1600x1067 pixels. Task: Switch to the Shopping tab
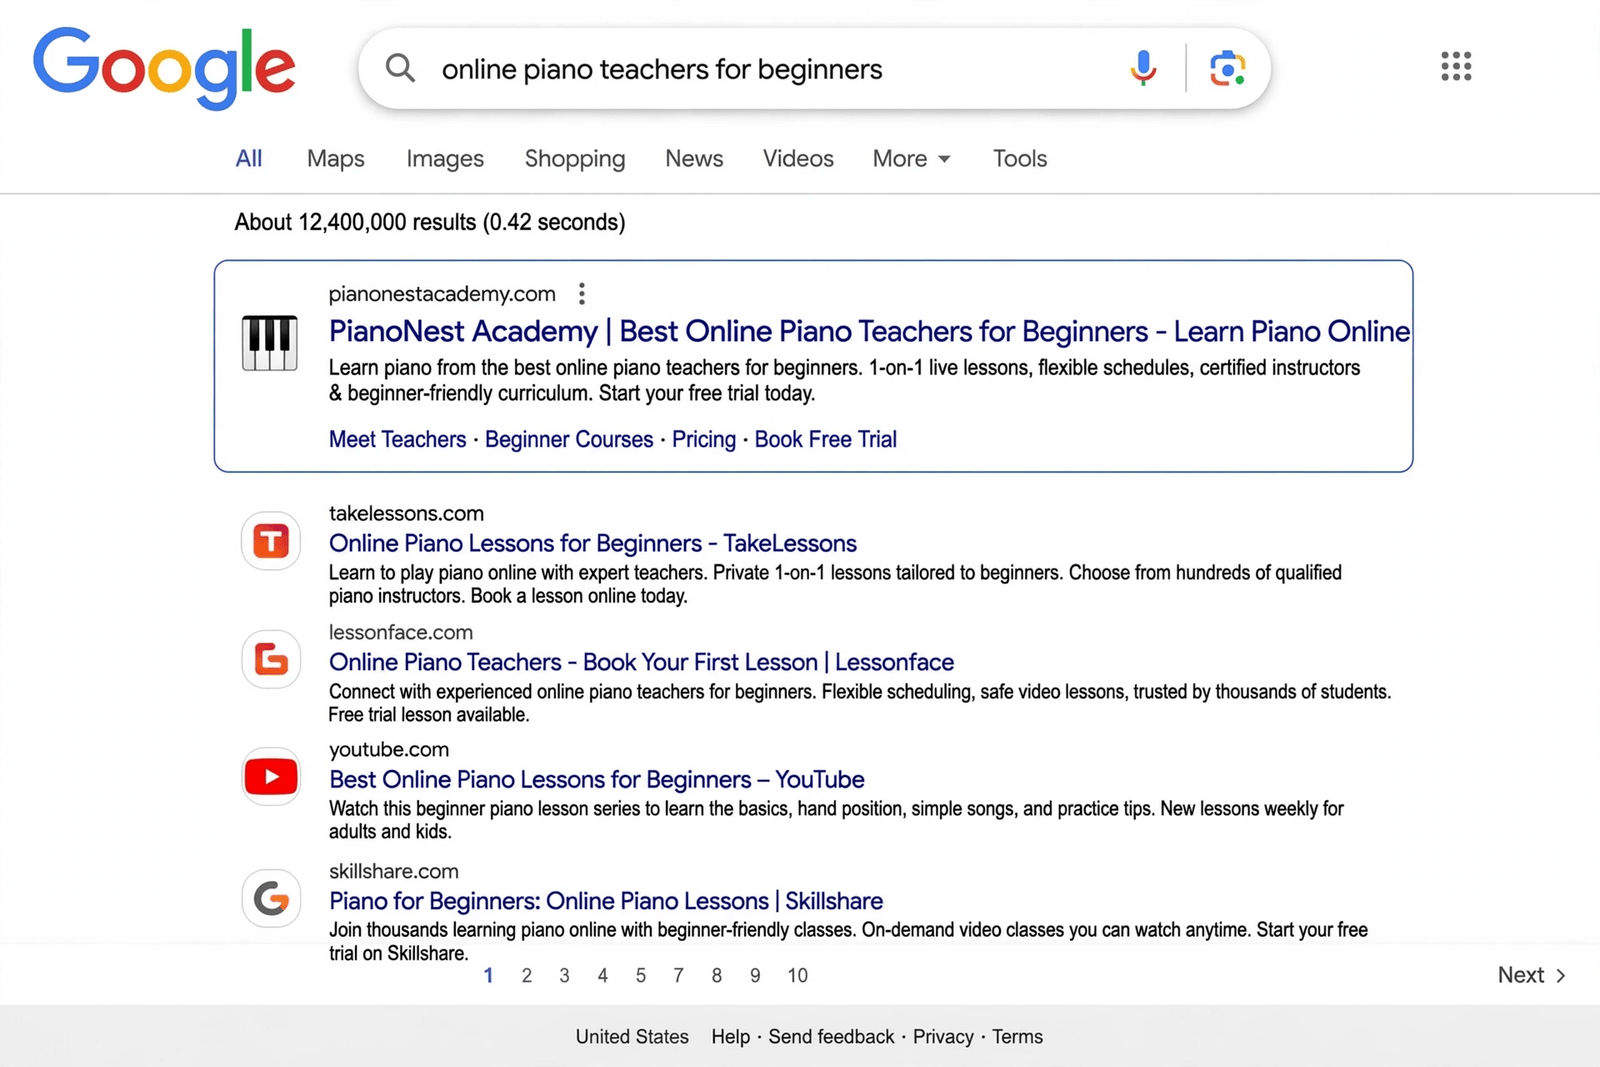coord(575,158)
